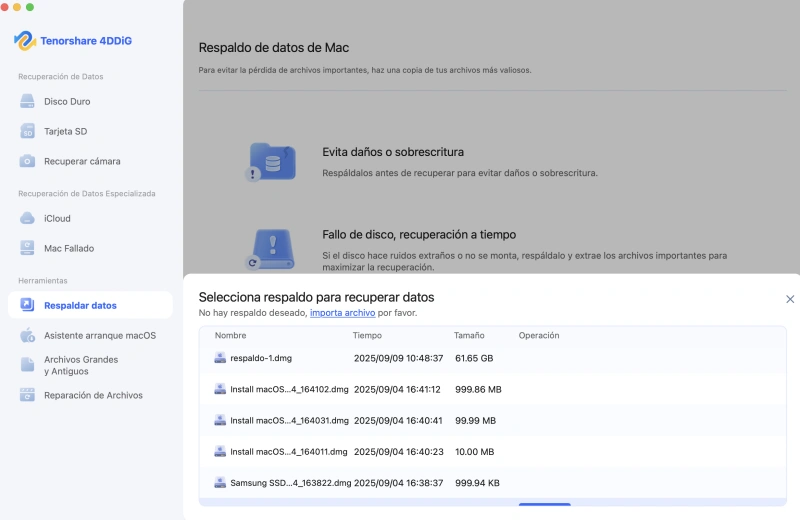Click the Evita daños o sobrescritura heading

click(x=393, y=152)
